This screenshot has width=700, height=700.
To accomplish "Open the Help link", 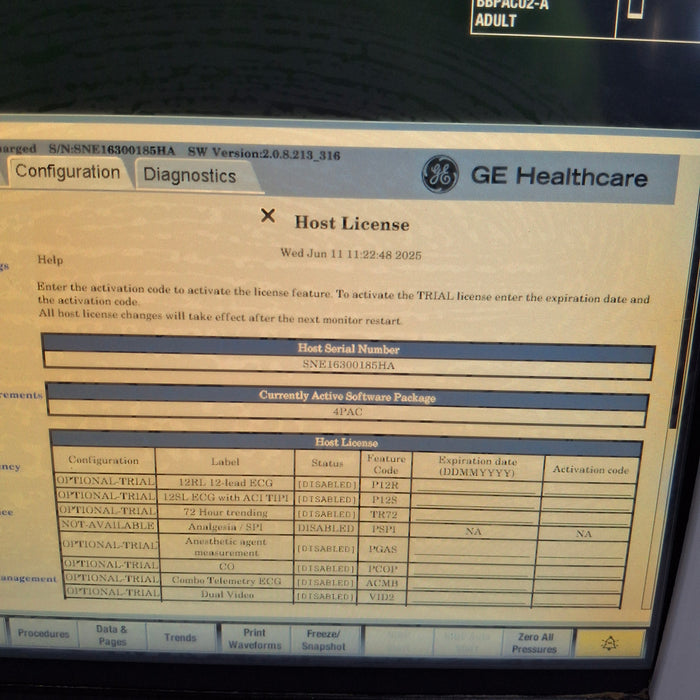I will pos(50,259).
